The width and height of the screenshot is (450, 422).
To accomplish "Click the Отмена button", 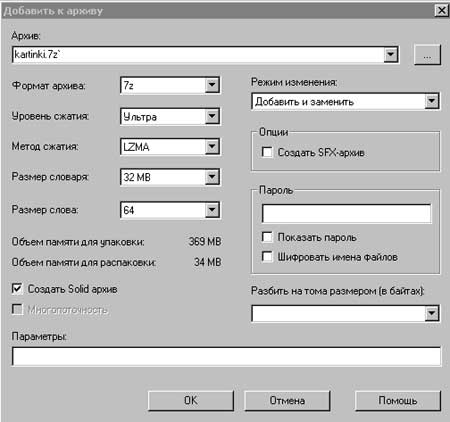I will click(287, 400).
